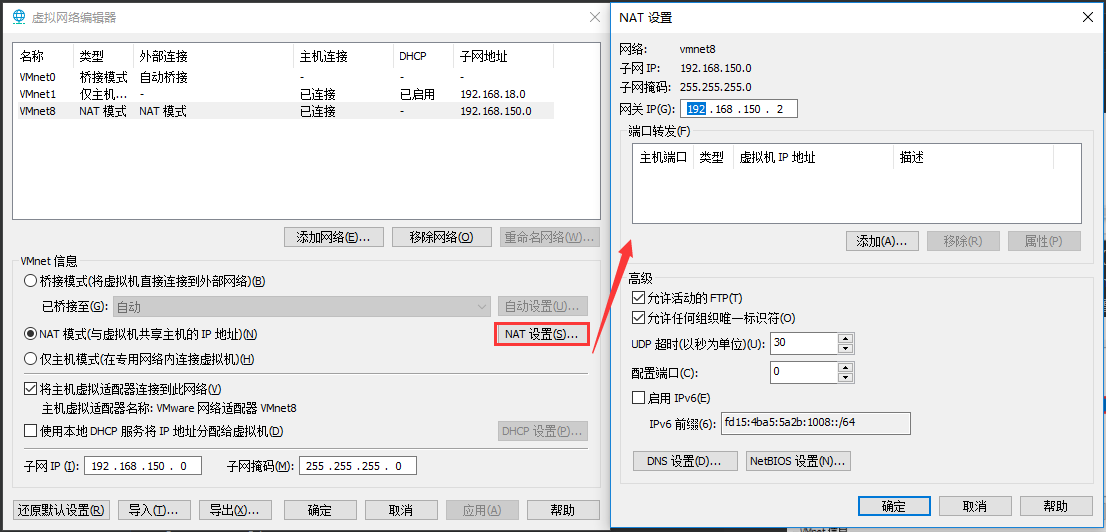
Task: Close the NAT settings dialog
Action: coord(1087,17)
